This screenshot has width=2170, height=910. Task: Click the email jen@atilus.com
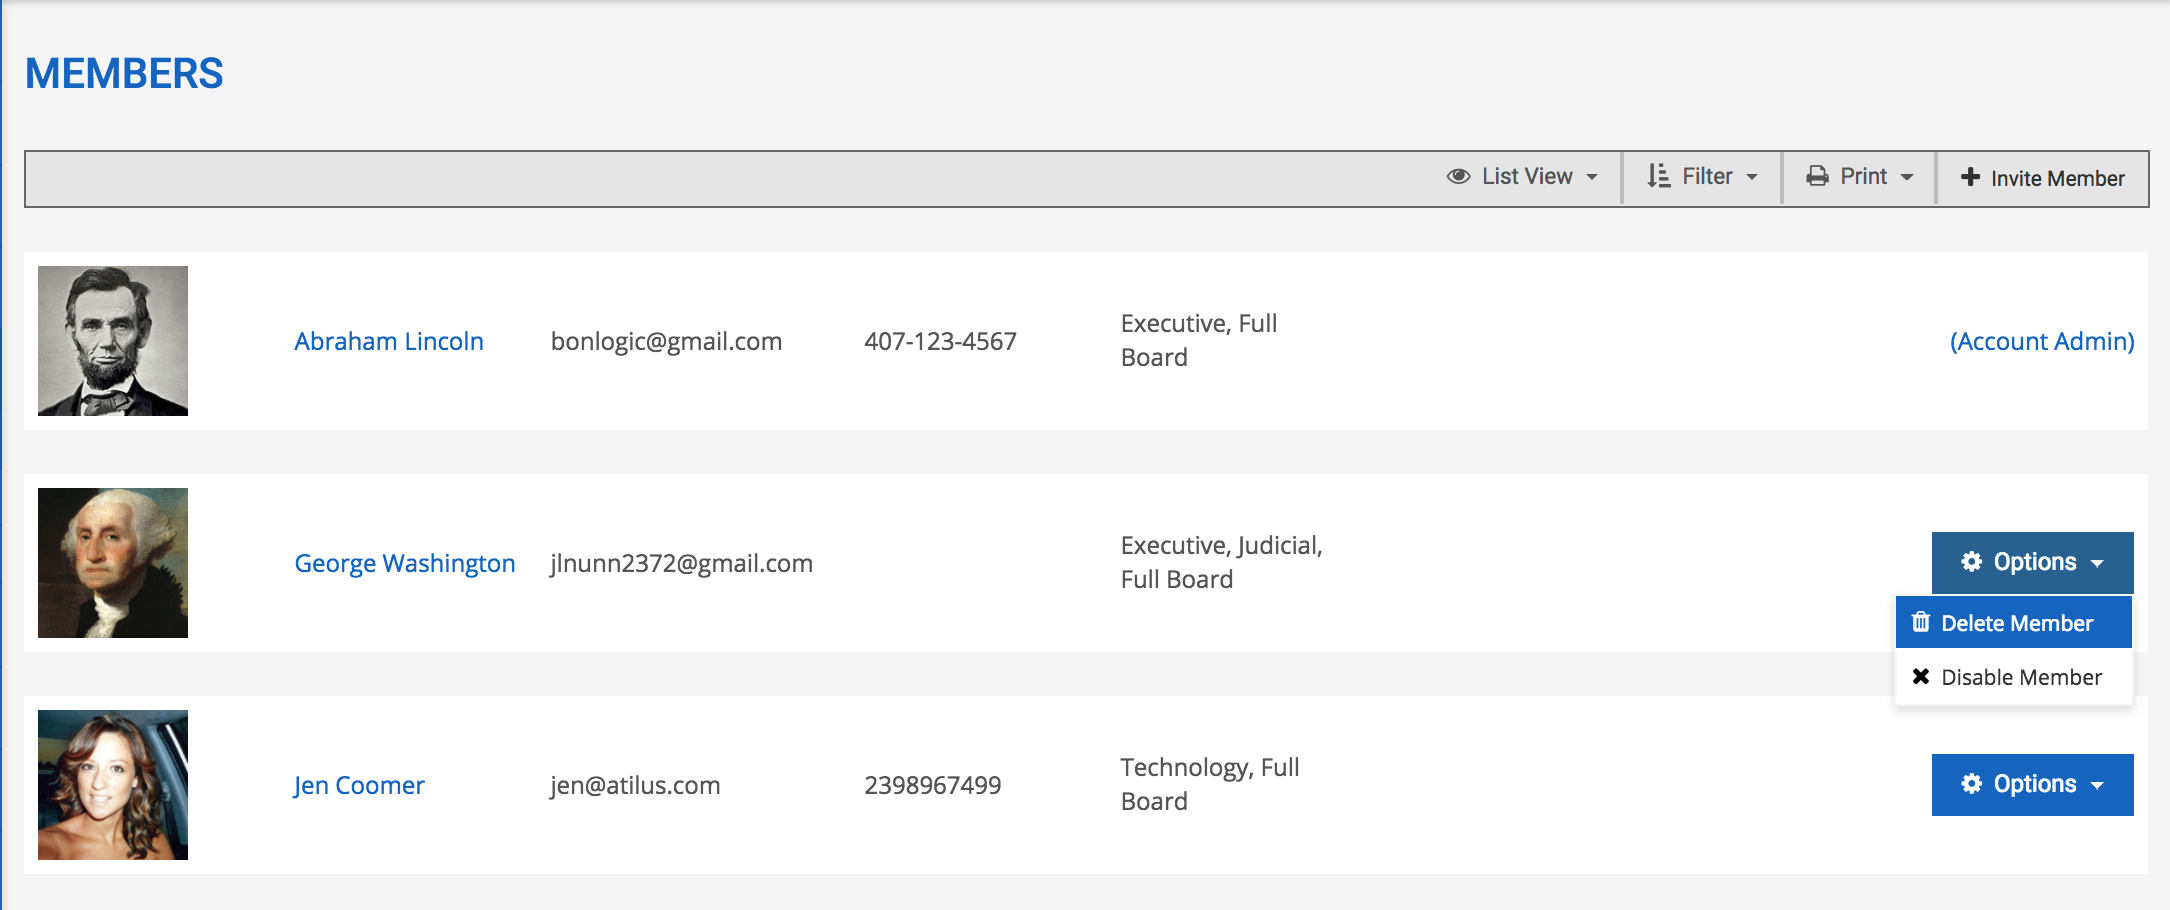pos(635,786)
